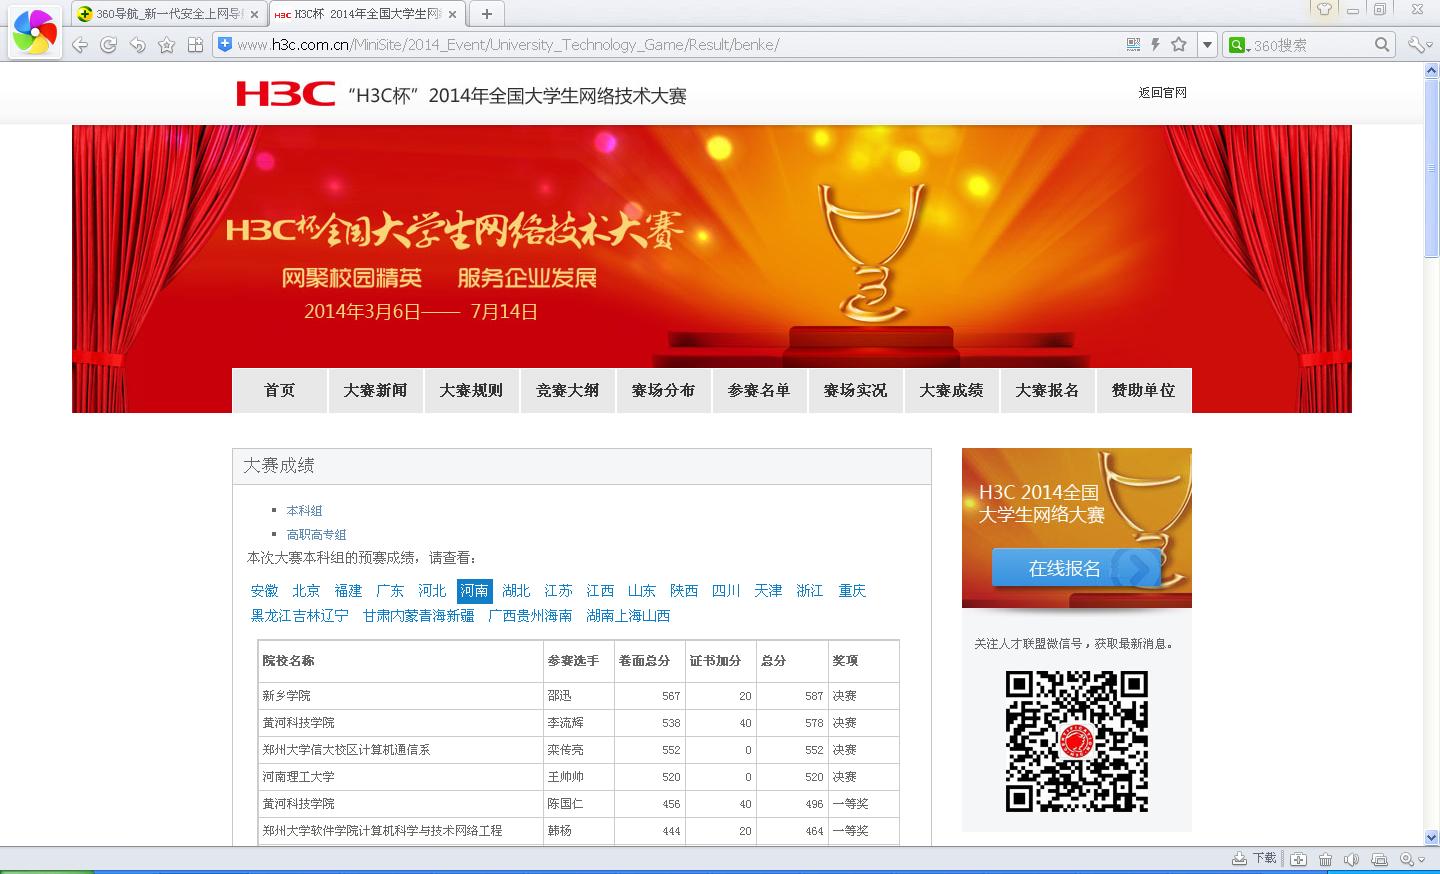Open the 参赛名单 navigation item
Screen dimensions: 1440x874
coord(759,390)
